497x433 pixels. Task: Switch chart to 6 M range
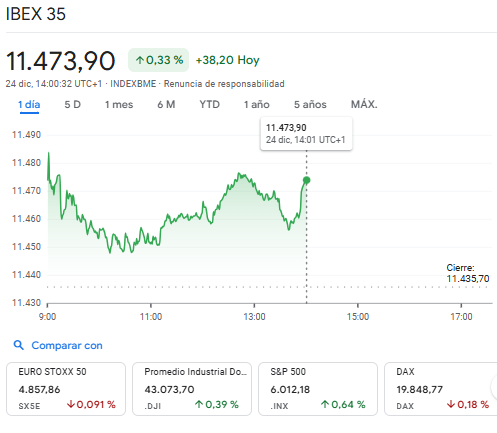pyautogui.click(x=166, y=105)
